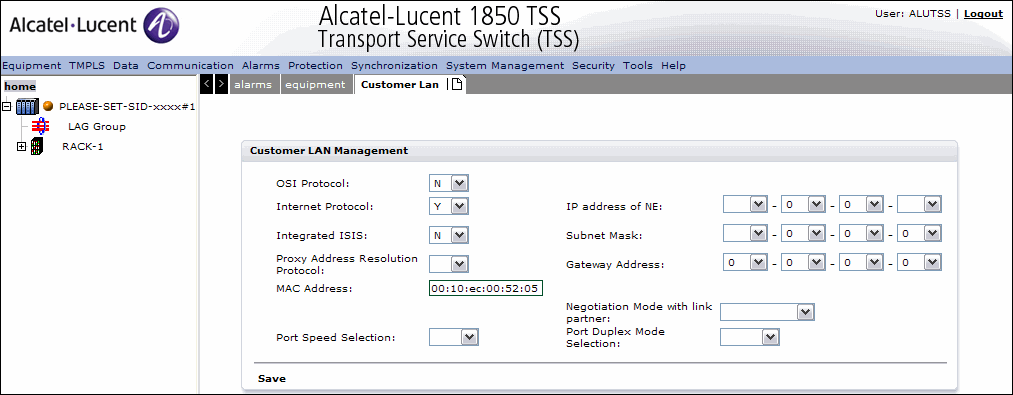Open the Tools menu
Screen dimensions: 1013x395
(638, 65)
